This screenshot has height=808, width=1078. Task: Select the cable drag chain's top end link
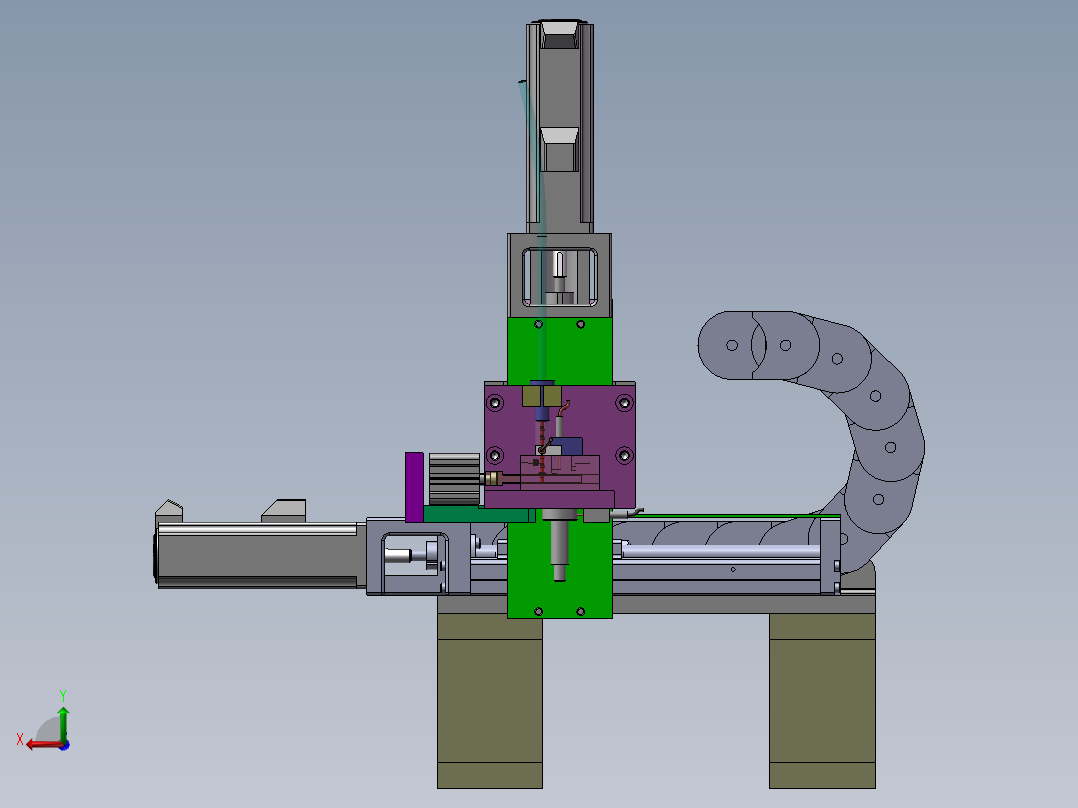(732, 345)
